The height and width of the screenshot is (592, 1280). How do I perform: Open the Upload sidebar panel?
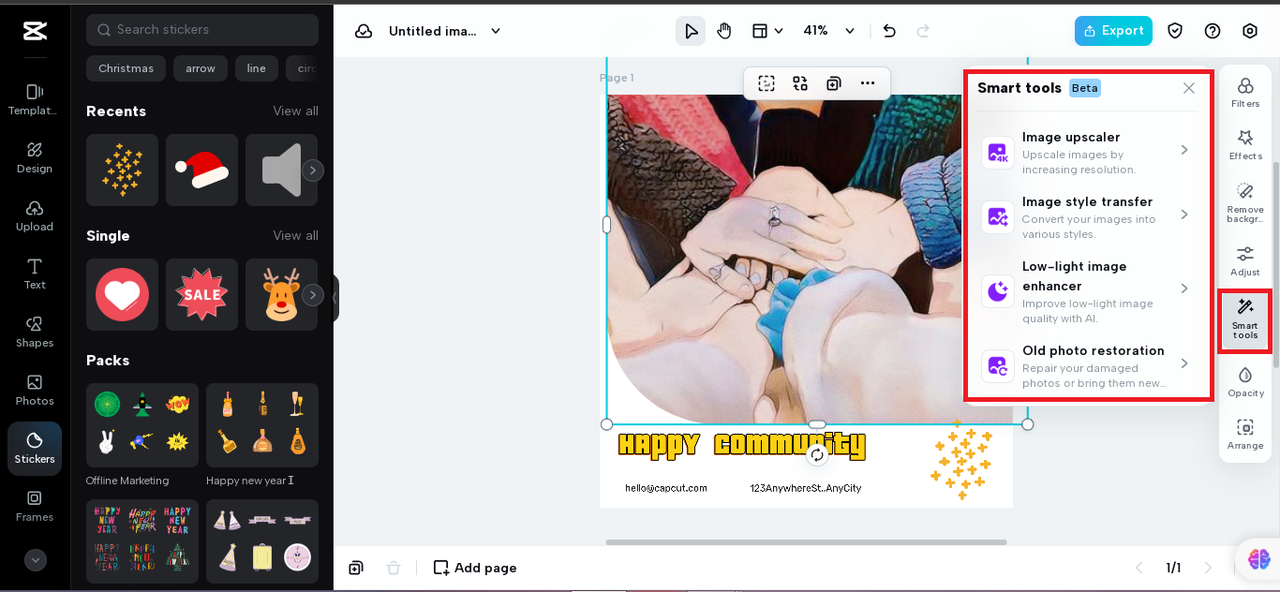(x=35, y=216)
